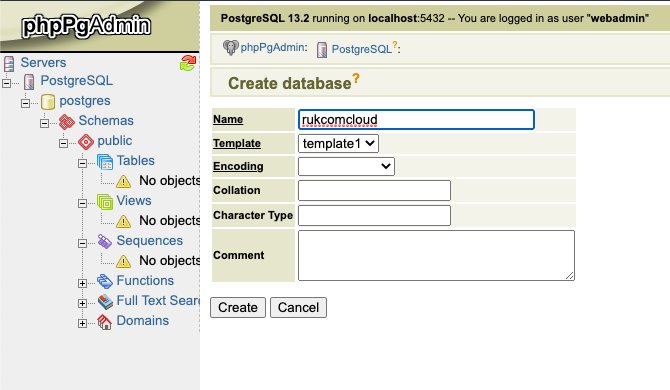Screen dimensions: 670x390
Task: Click the public schema icon
Action: click(x=86, y=141)
